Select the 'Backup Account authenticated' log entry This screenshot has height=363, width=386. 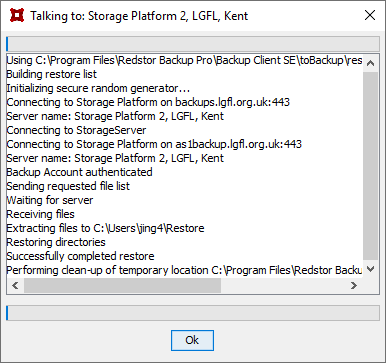tap(79, 172)
